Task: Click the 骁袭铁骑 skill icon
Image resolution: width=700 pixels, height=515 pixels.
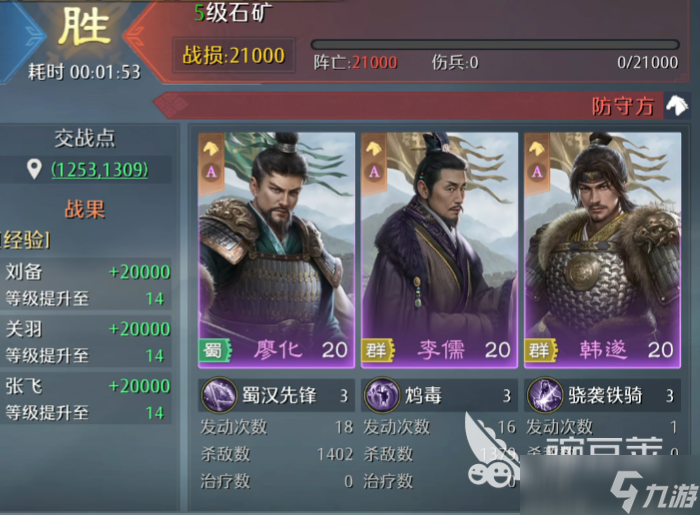Action: (x=545, y=395)
